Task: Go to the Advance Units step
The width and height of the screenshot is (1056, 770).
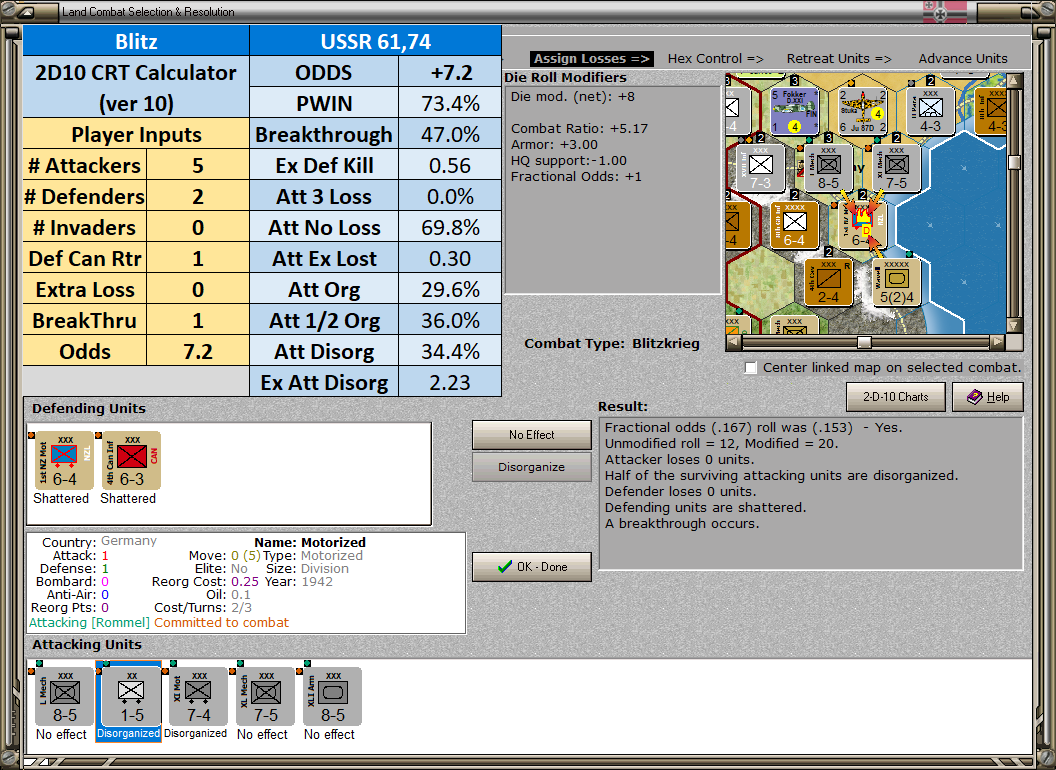Action: pos(962,59)
